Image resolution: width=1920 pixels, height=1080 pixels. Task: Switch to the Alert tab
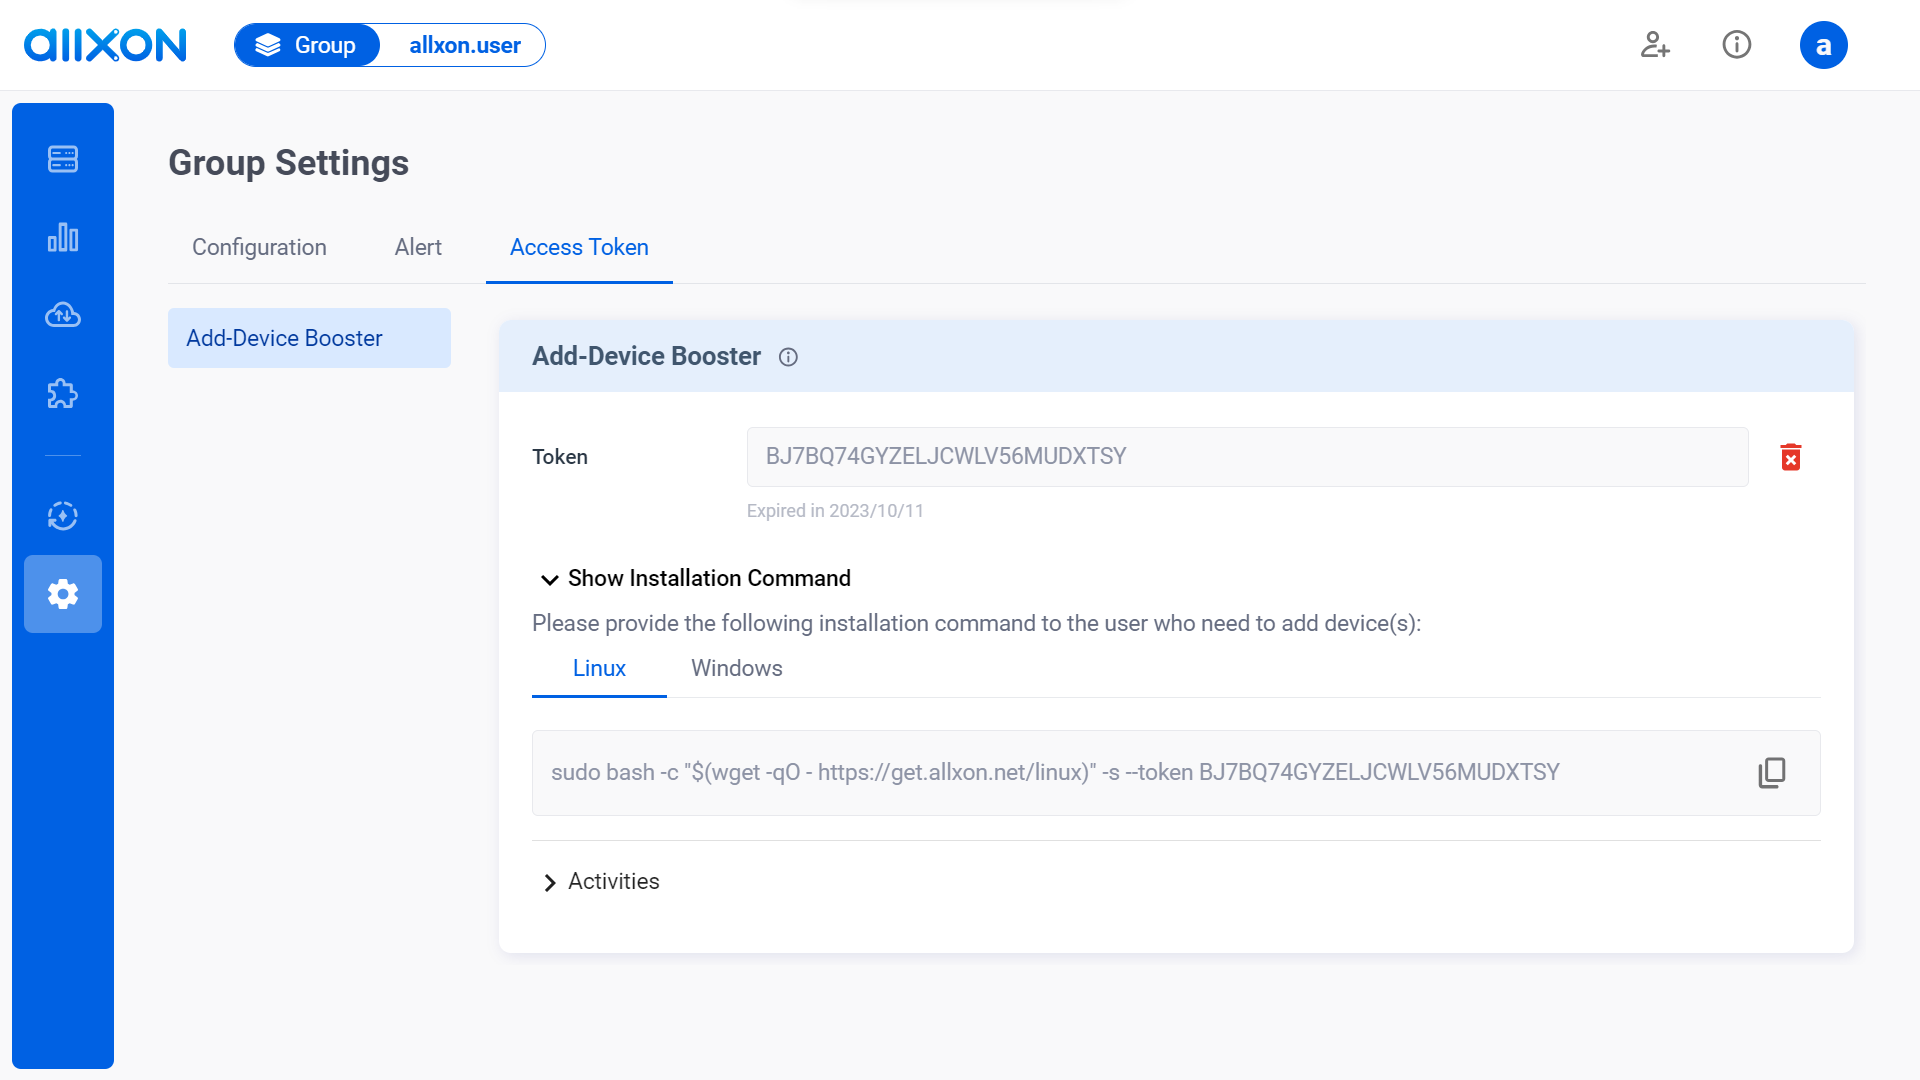click(418, 247)
